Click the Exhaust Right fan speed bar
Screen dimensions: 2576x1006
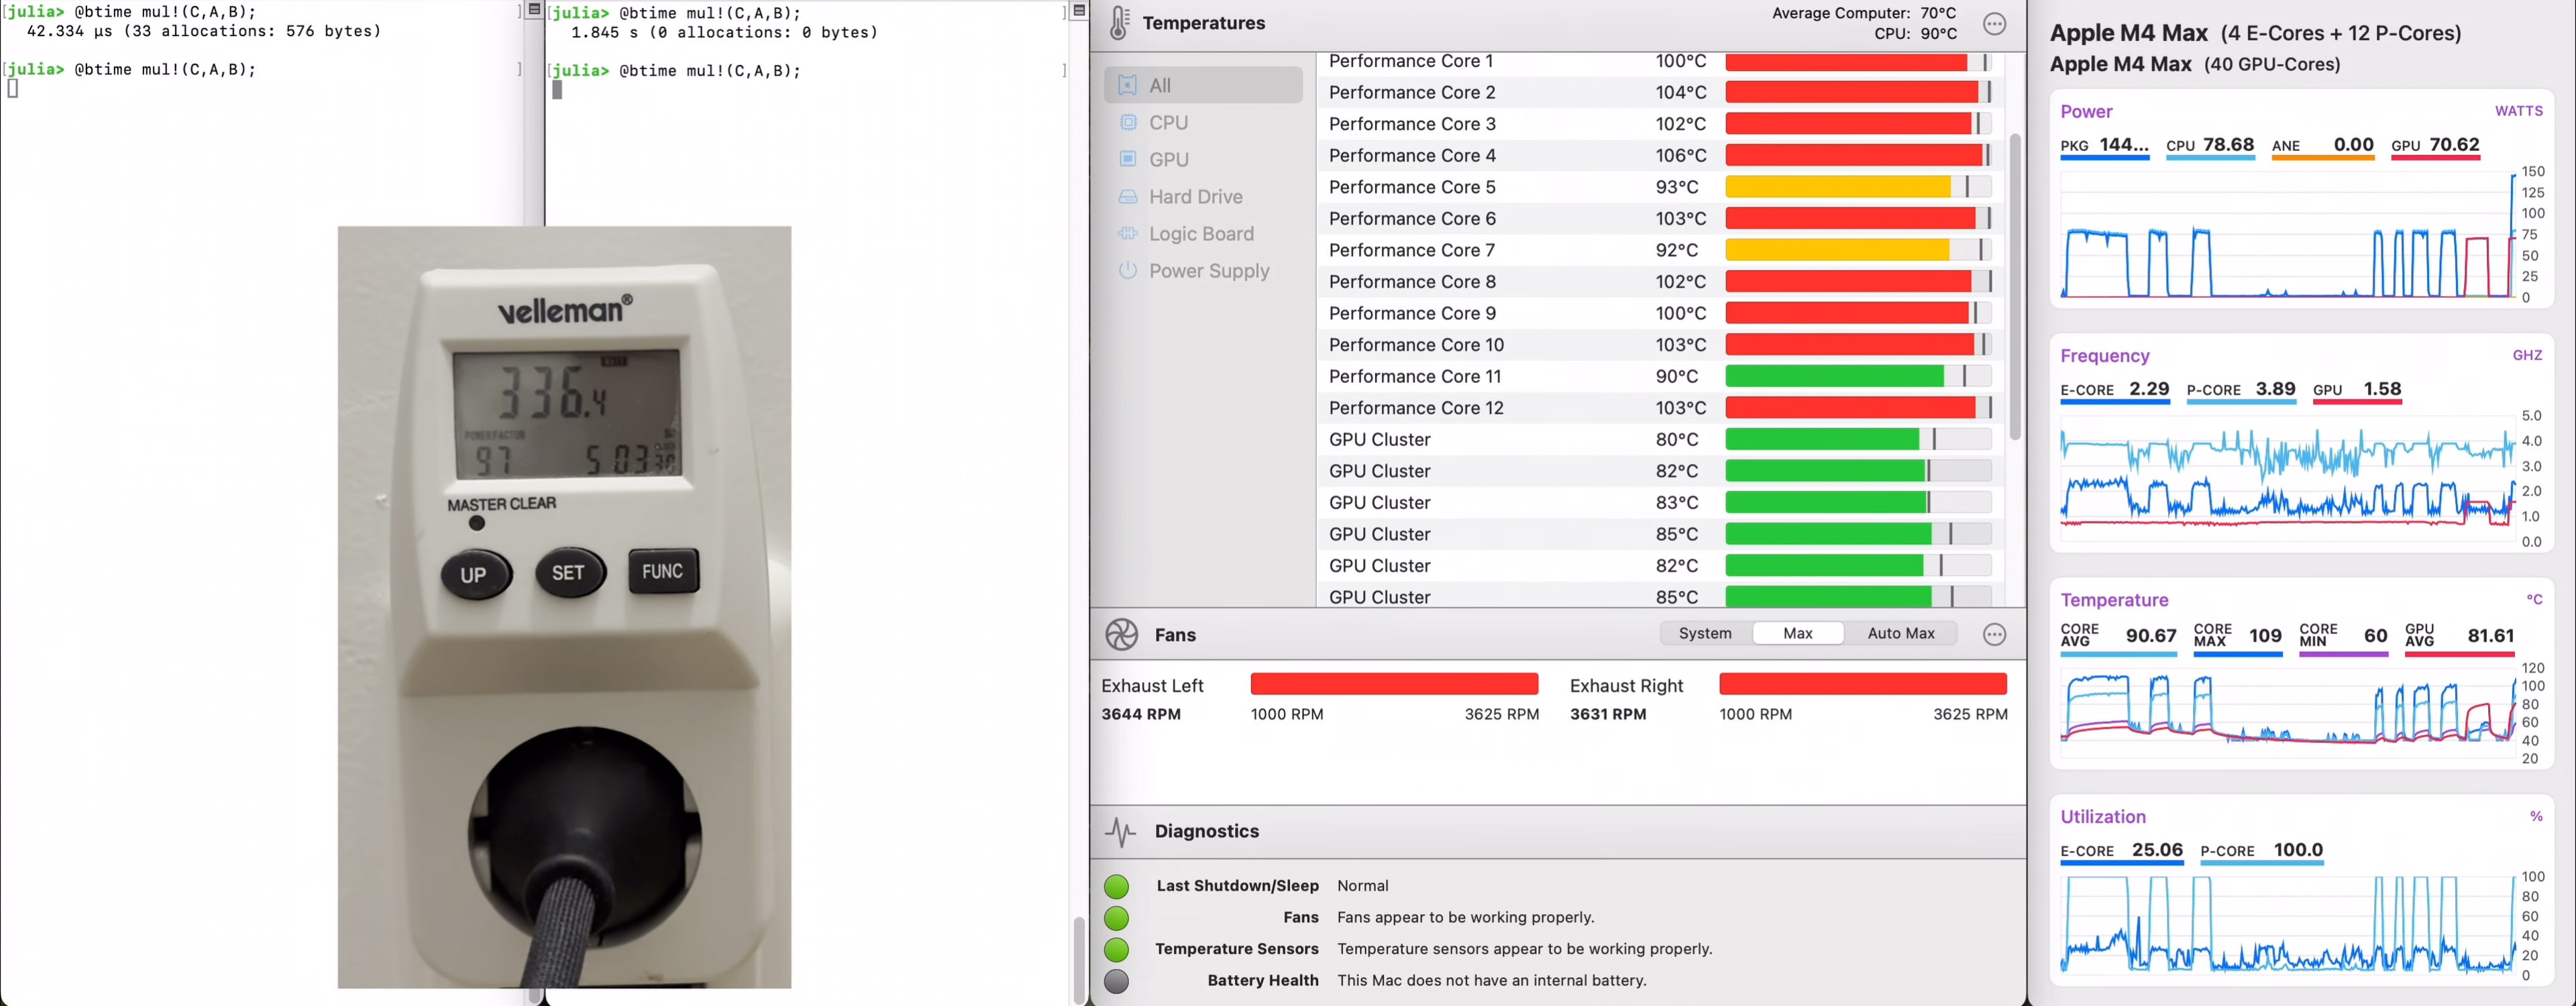click(1862, 684)
